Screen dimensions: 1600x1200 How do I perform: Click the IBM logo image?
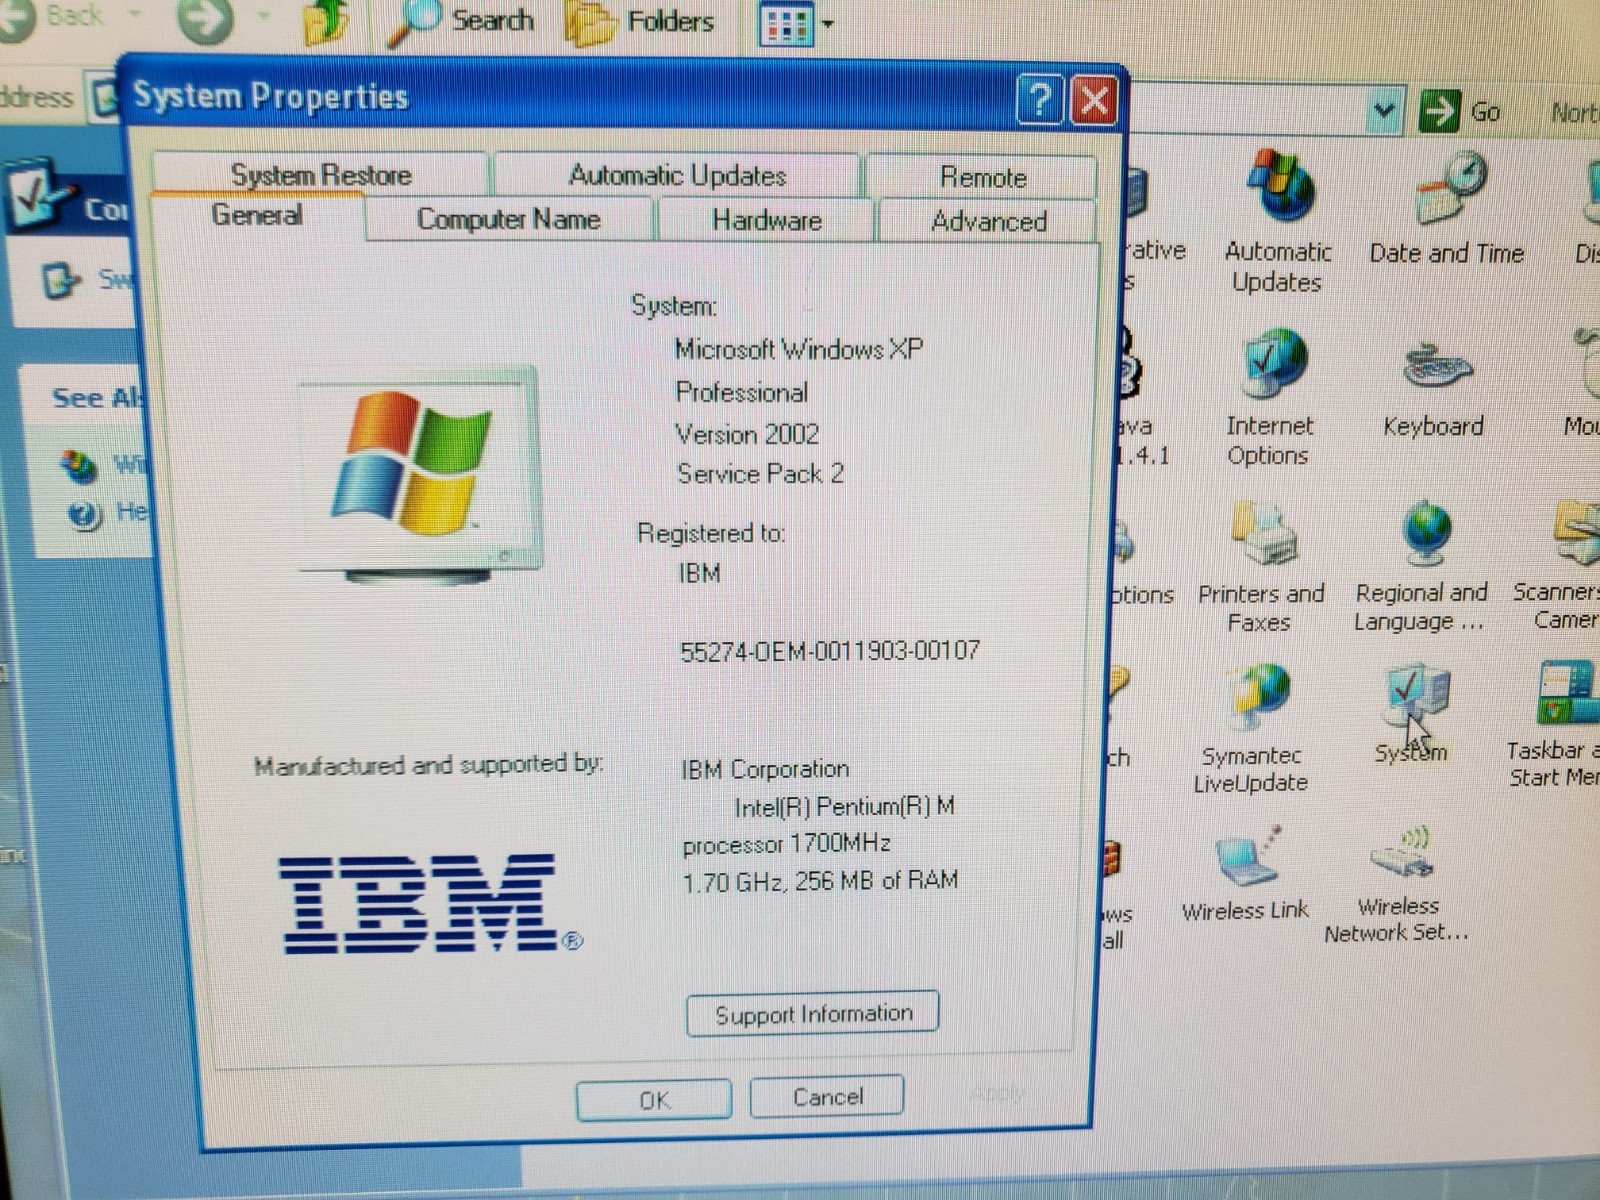point(430,903)
